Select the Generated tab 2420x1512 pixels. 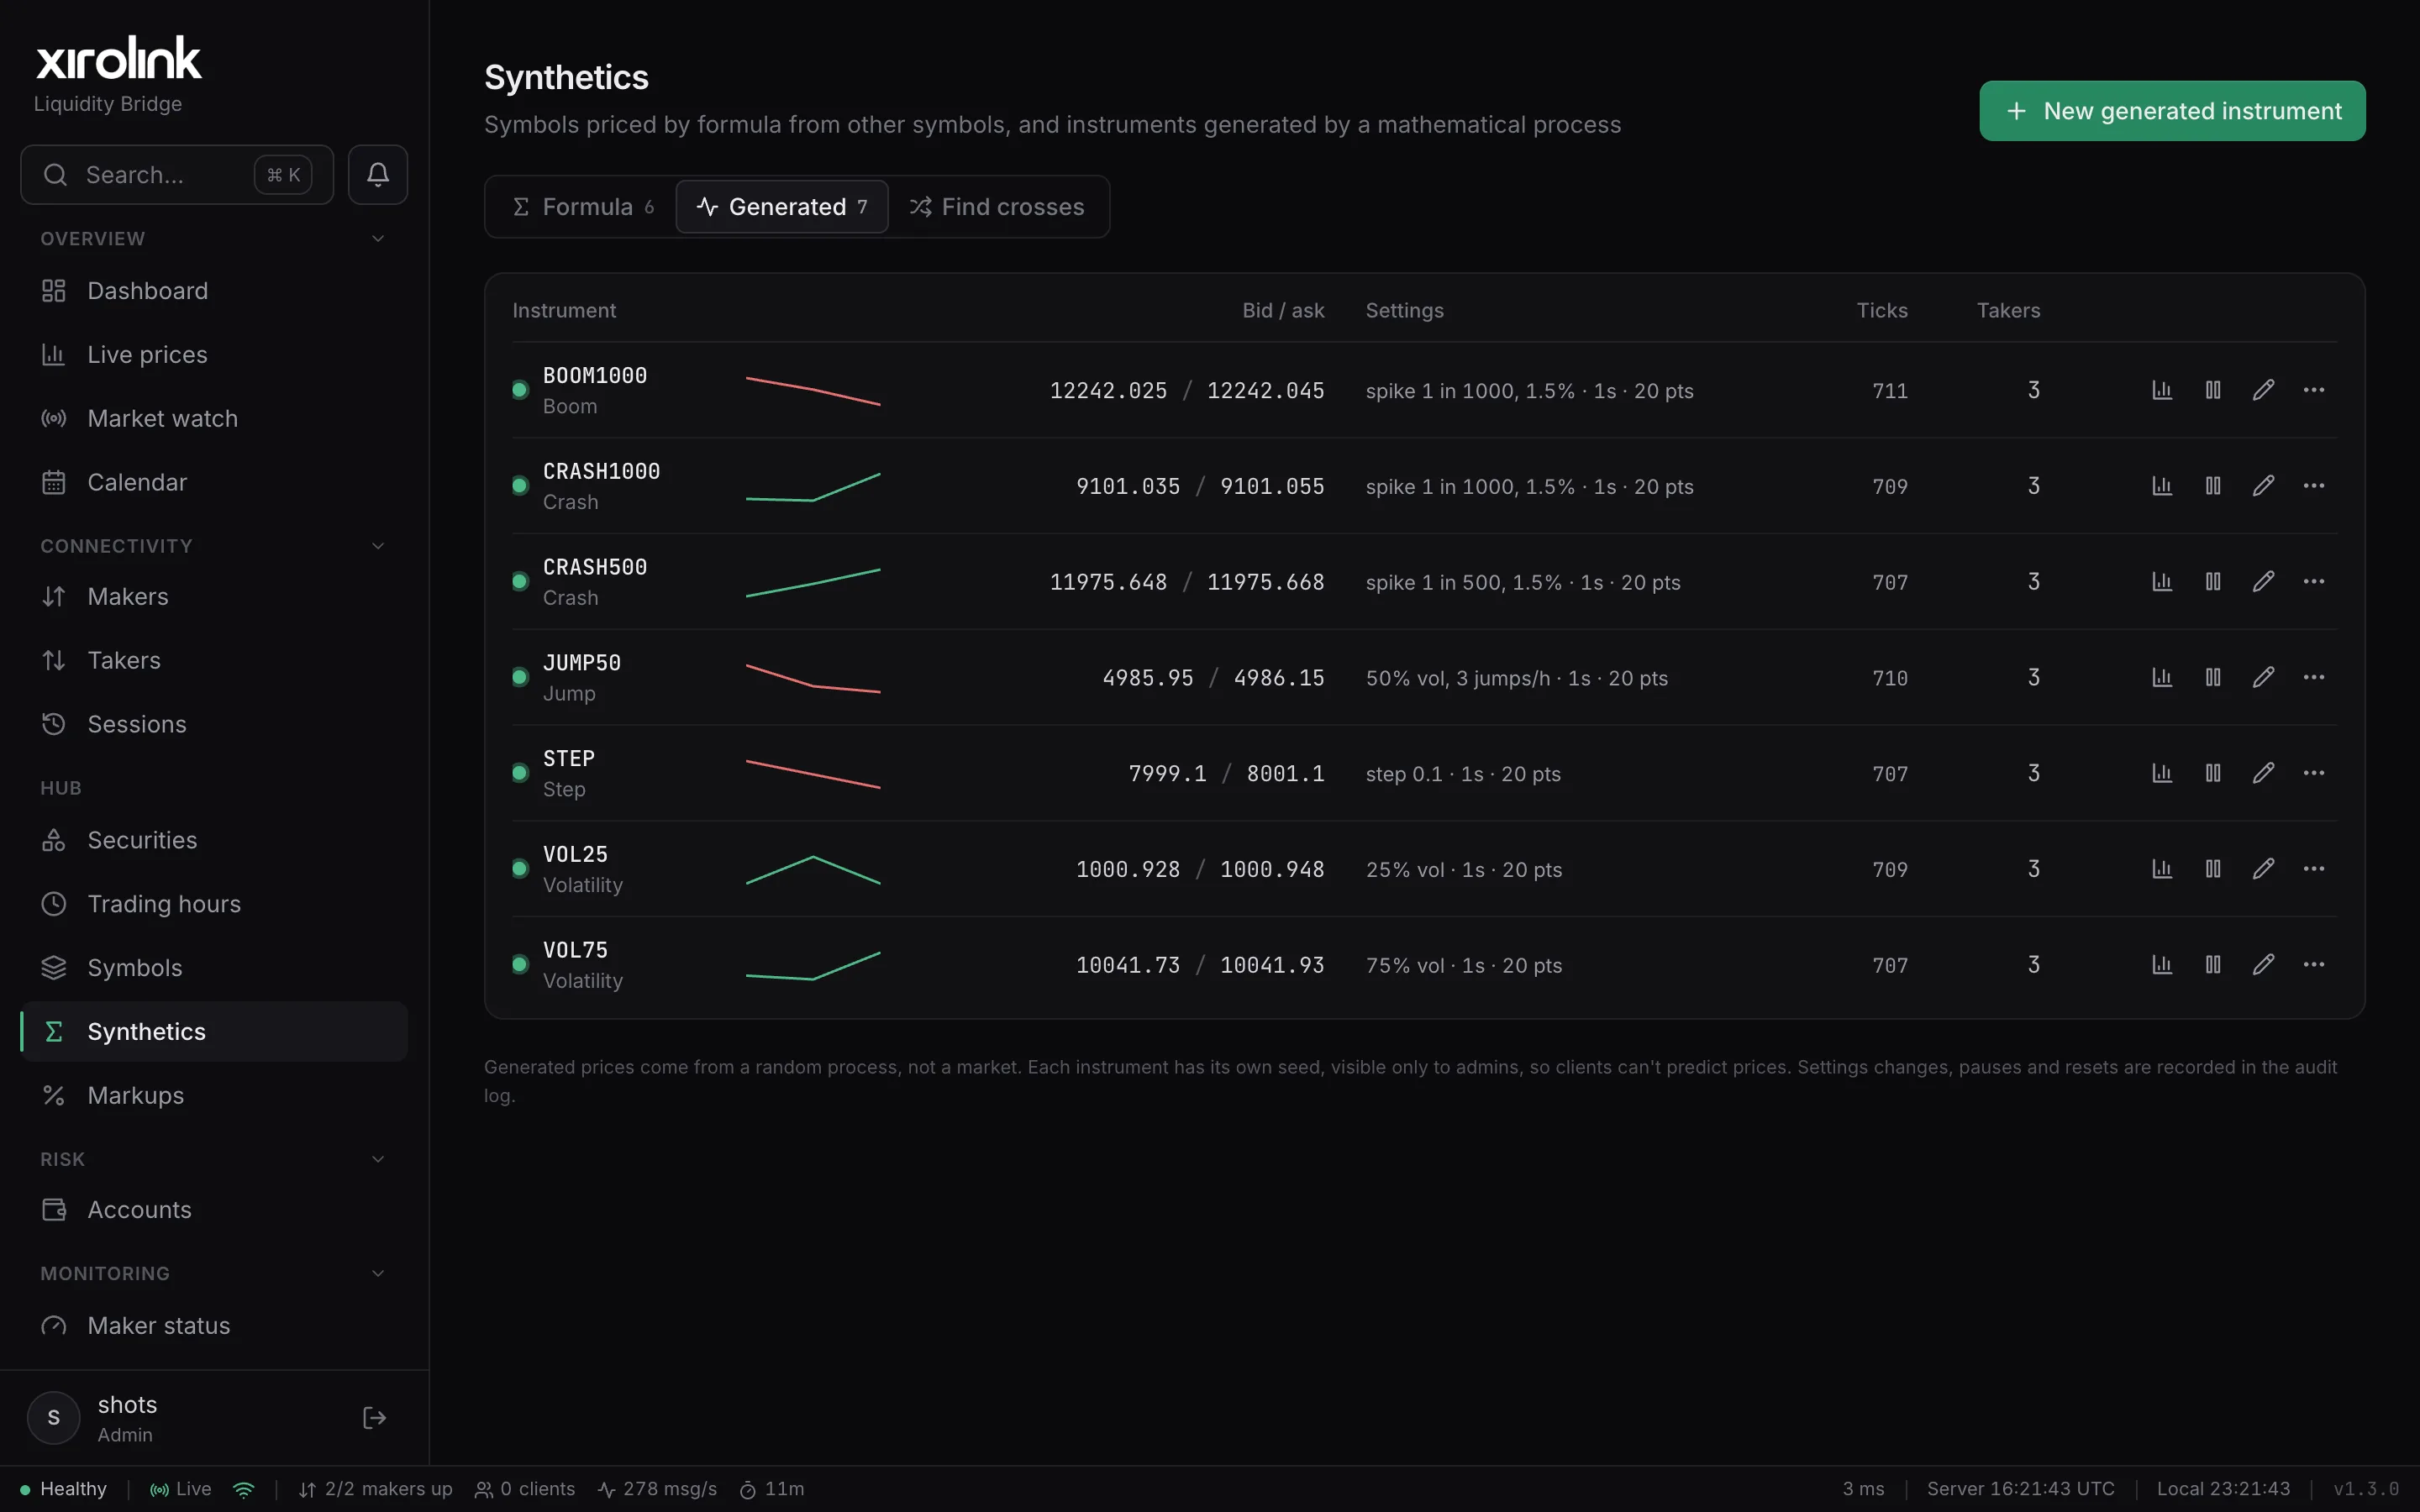click(782, 207)
